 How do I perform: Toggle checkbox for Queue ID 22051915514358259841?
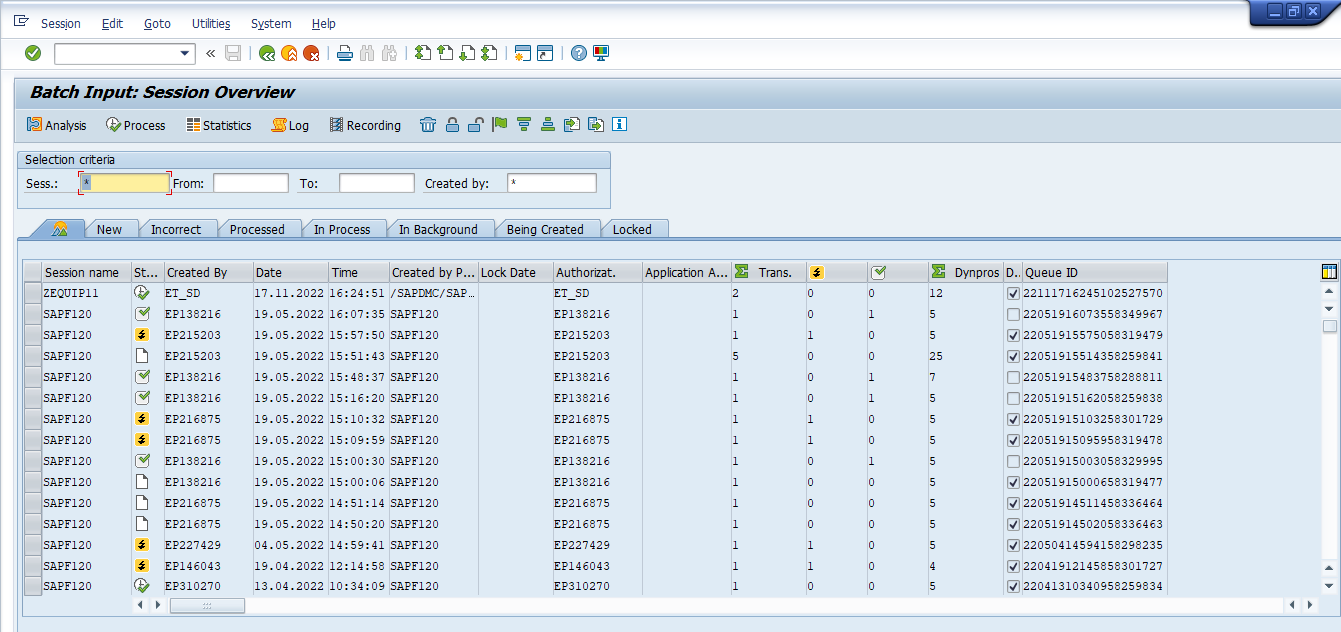click(x=1014, y=356)
